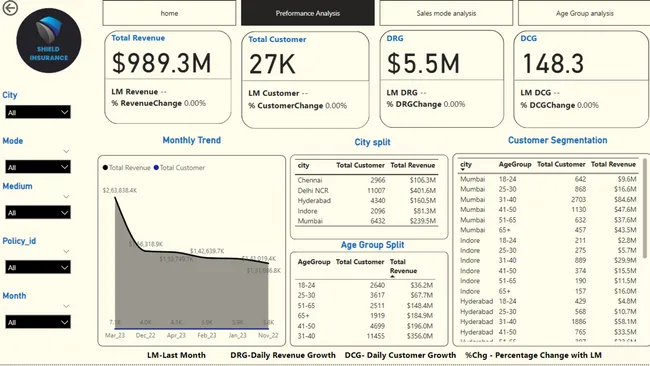Screen dimensions: 650x366
Task: Click Indore 31-40 revenue $29.9M
Action: (x=625, y=260)
